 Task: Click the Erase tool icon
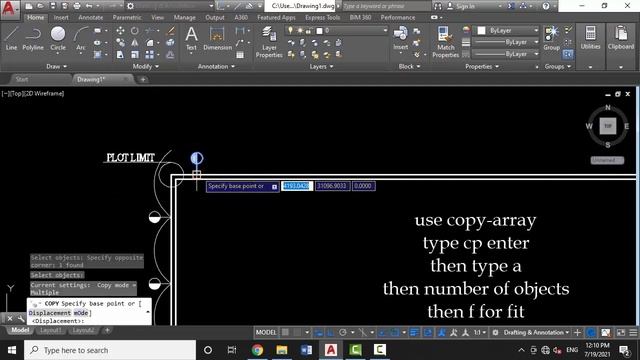tap(171, 31)
